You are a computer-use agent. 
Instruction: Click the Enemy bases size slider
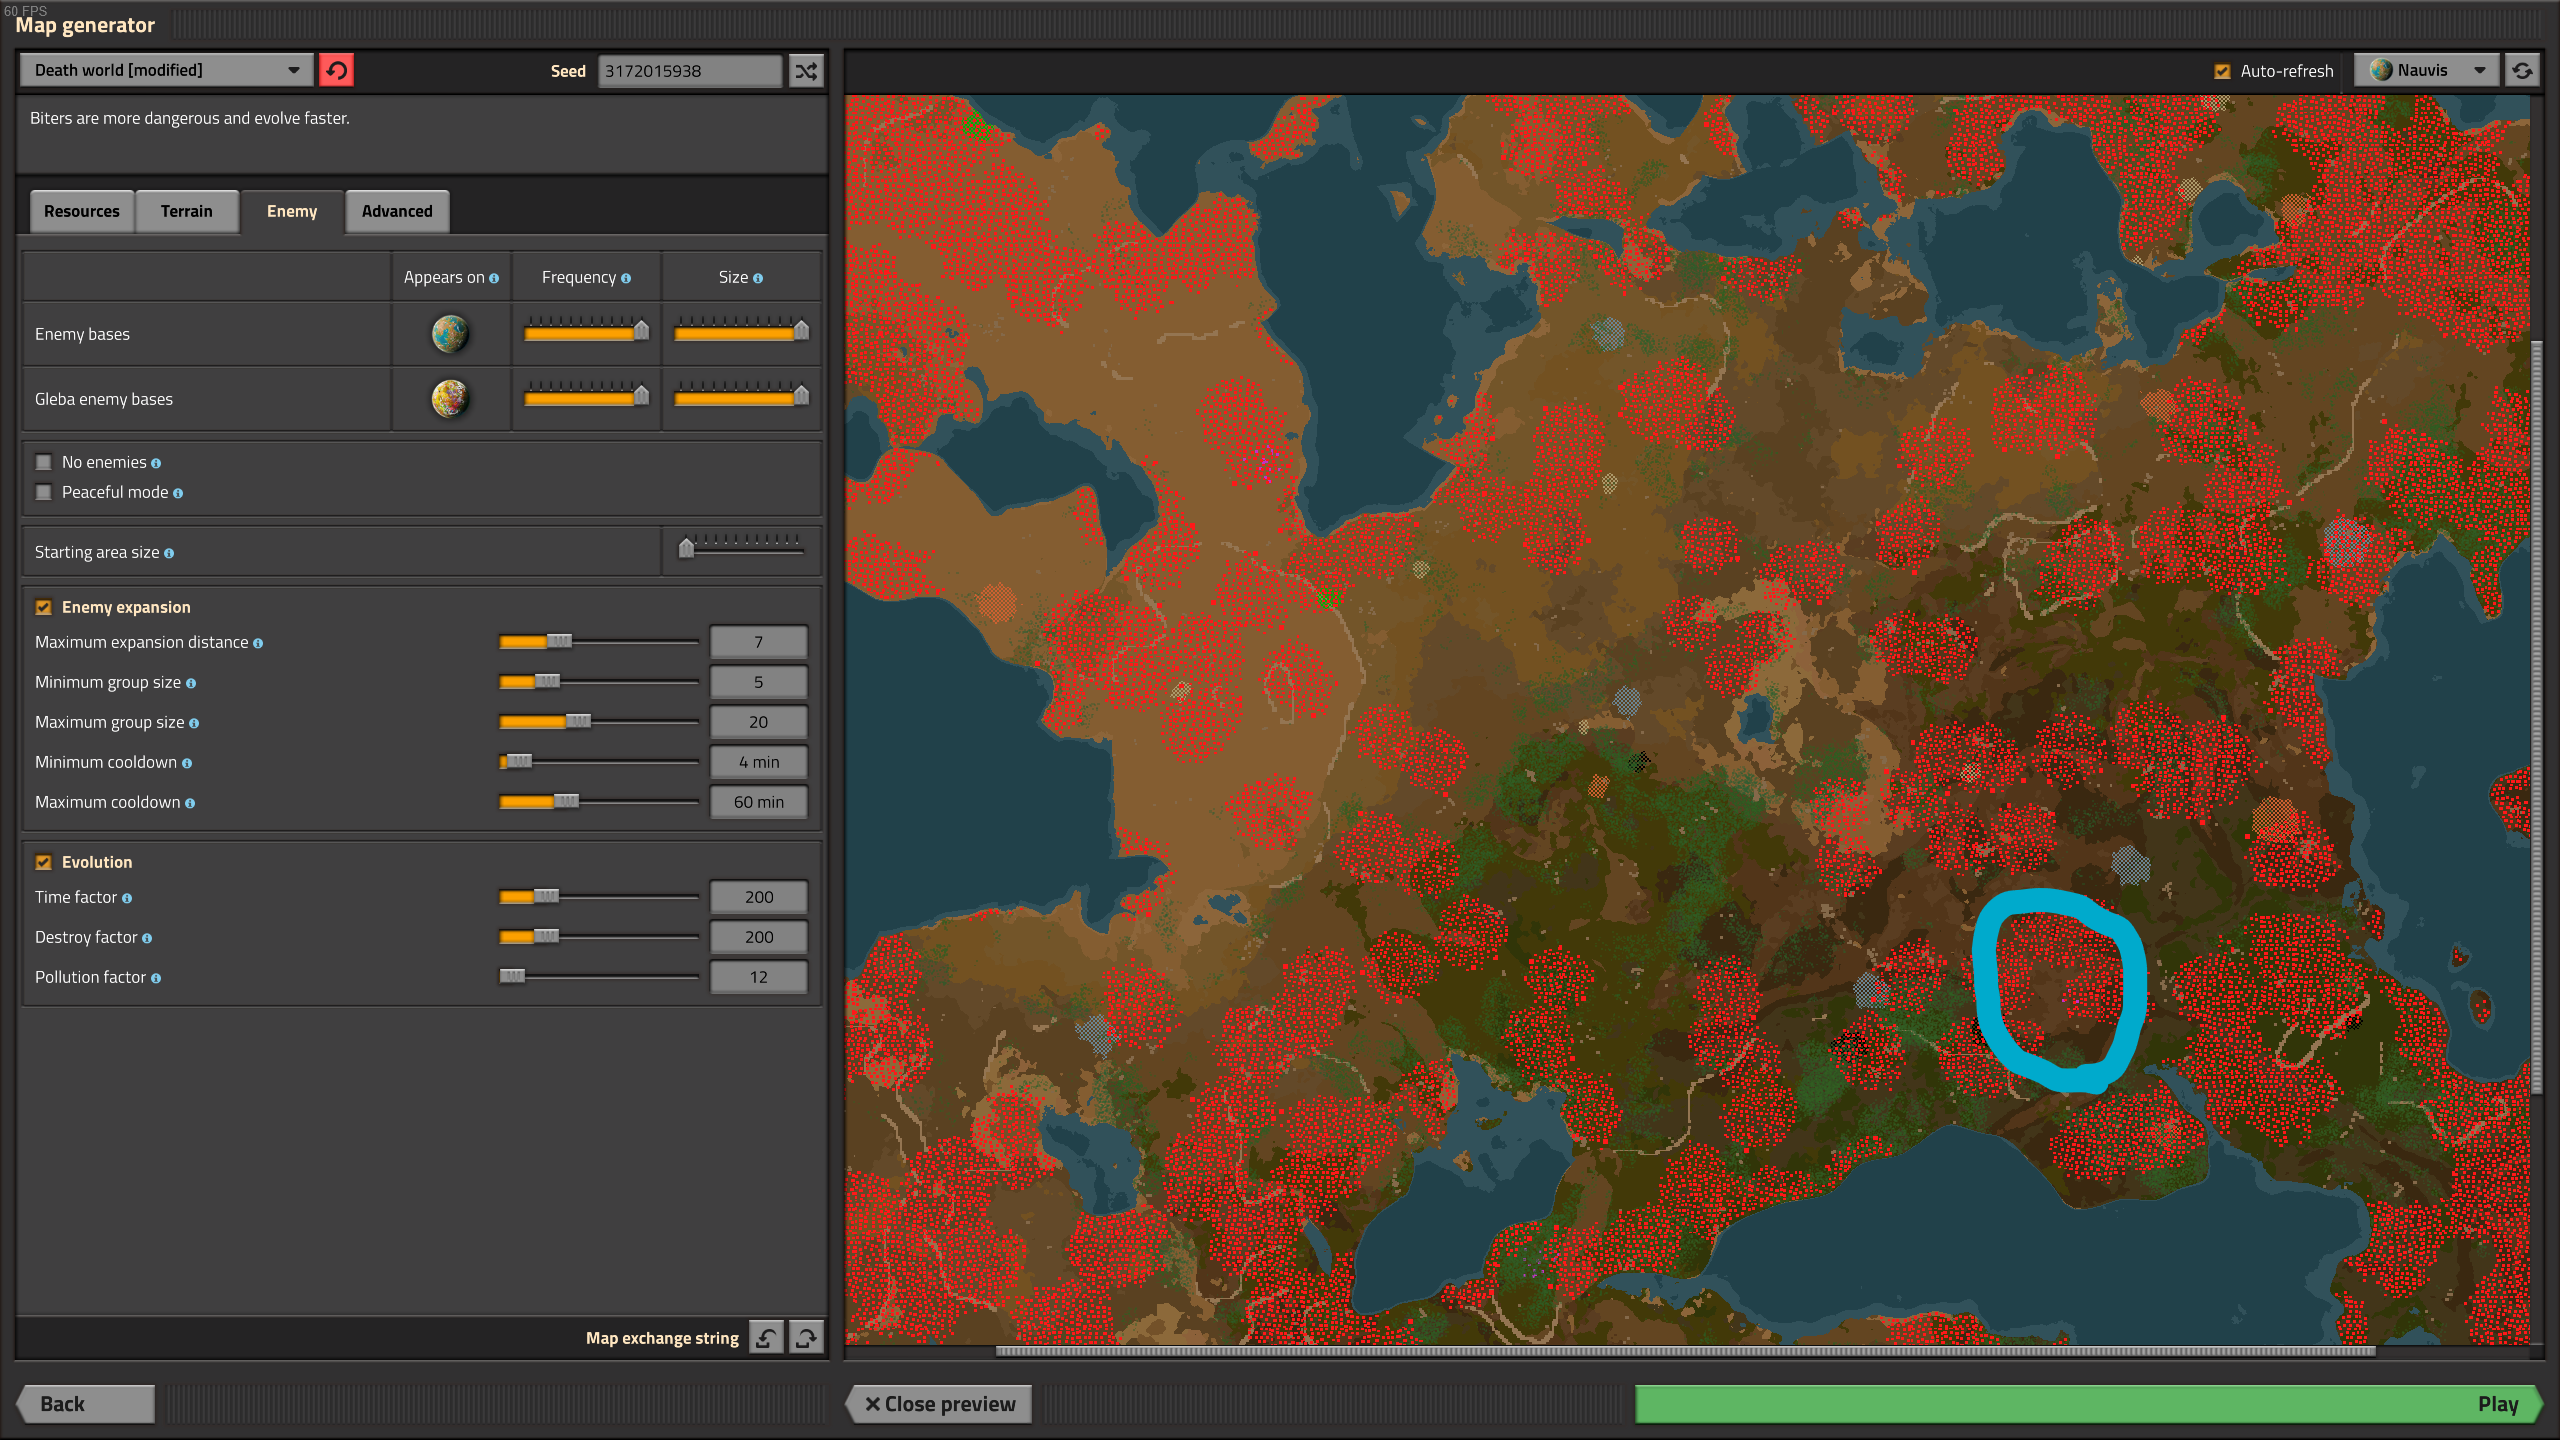(741, 331)
